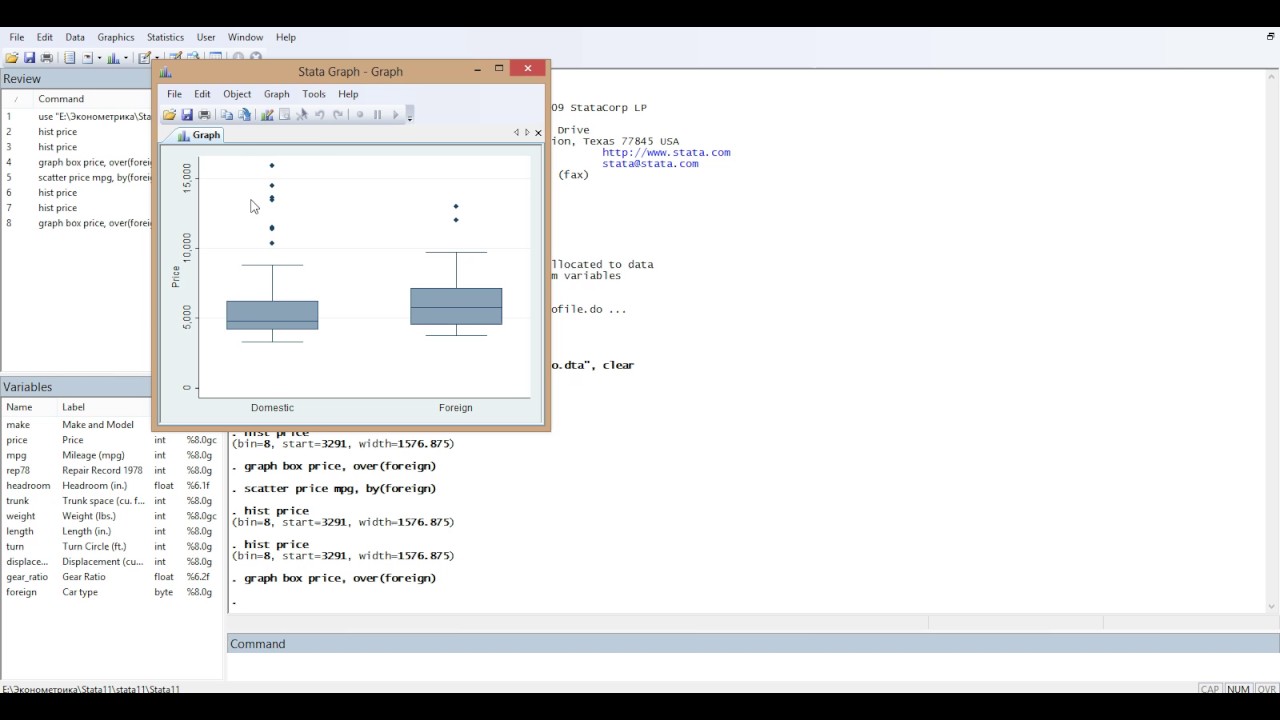Close the Graph tab with X
The image size is (1280, 720).
(x=538, y=133)
